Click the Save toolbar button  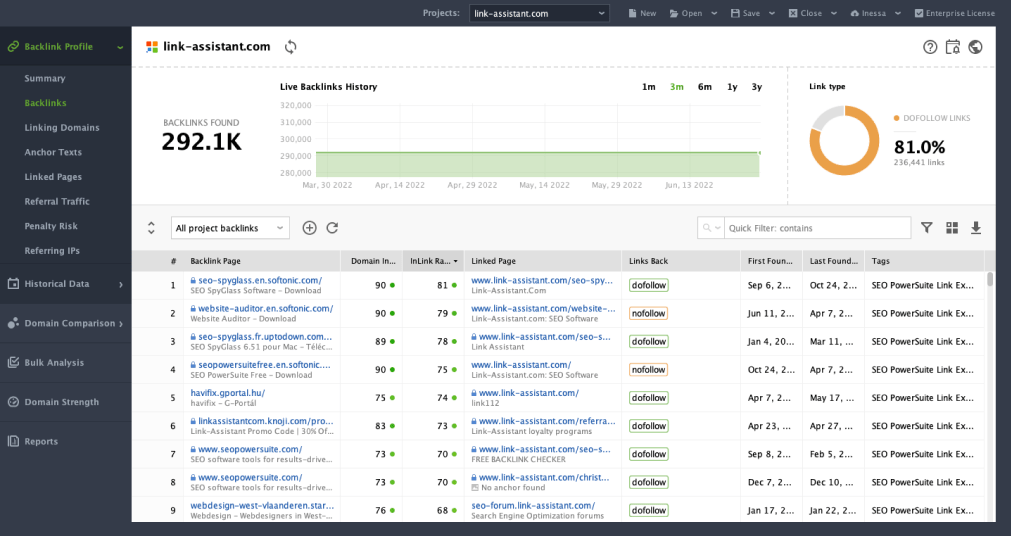(745, 13)
